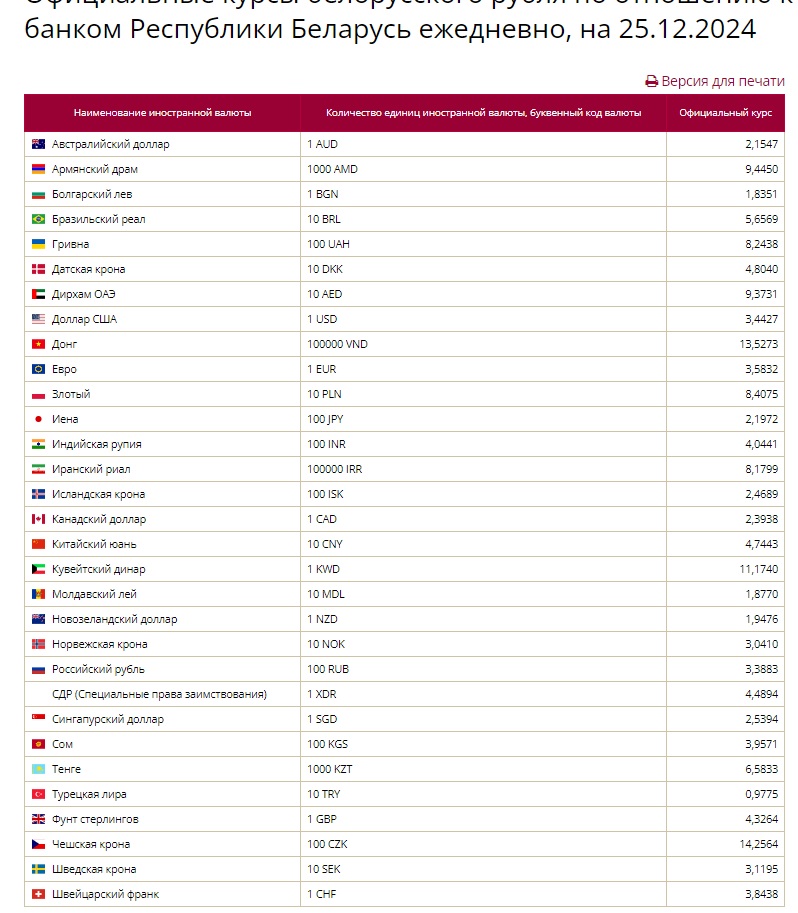This screenshot has height=913, width=798.
Task: Click the Официальный курс column header
Action: point(726,112)
